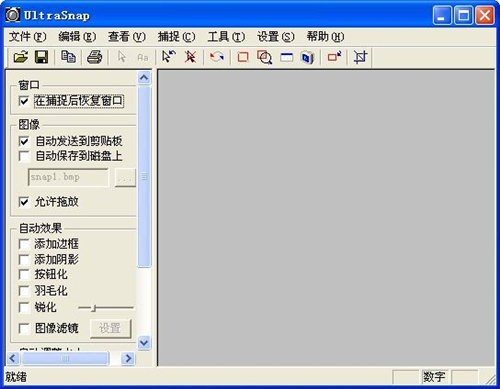Click the Open file folder icon
The image size is (500, 389).
[21, 57]
